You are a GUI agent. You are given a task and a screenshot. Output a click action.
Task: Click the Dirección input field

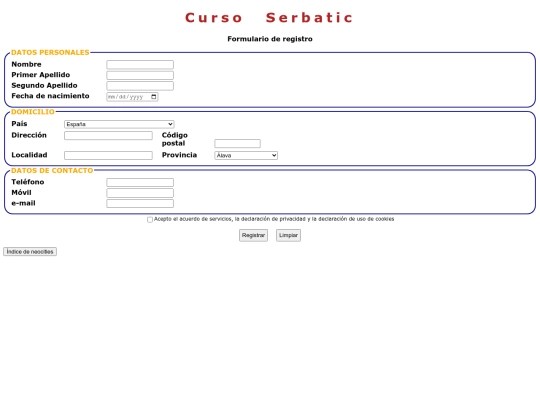point(108,135)
